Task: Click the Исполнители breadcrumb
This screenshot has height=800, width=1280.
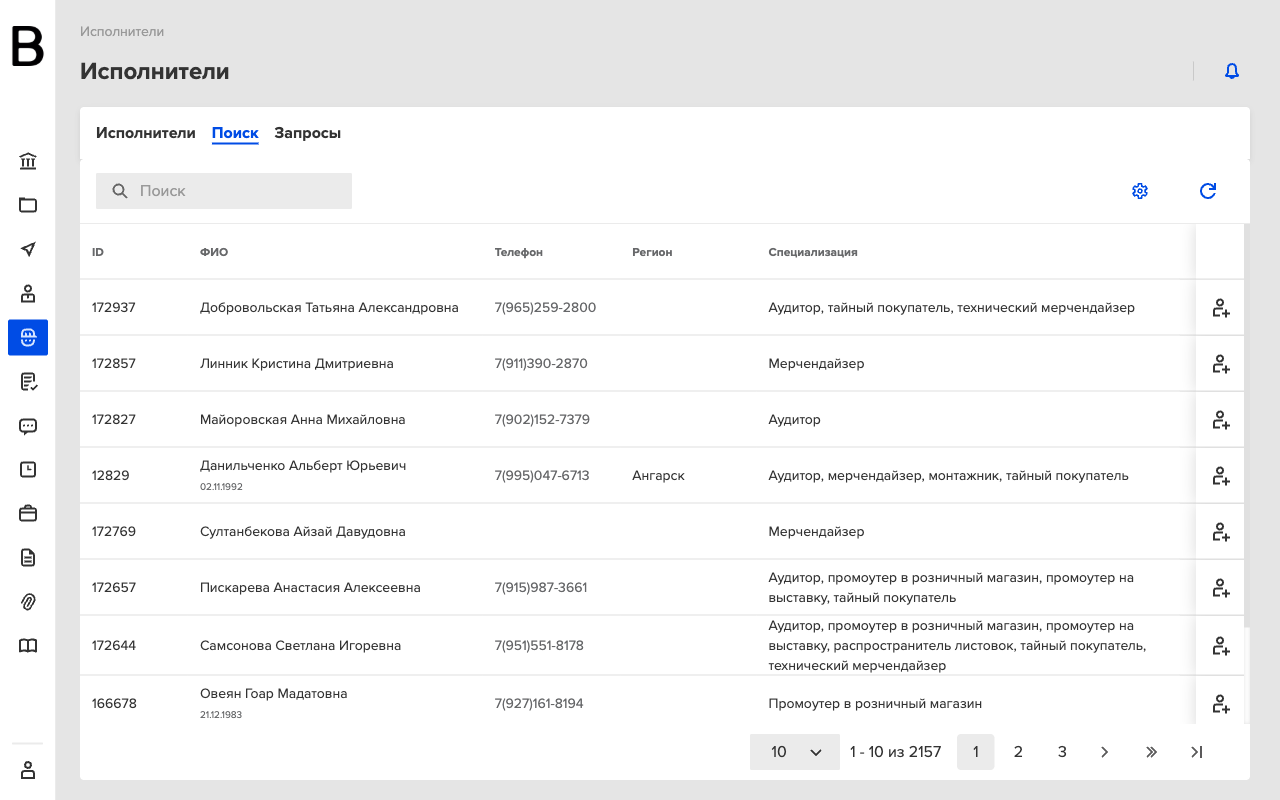Action: coord(122,32)
